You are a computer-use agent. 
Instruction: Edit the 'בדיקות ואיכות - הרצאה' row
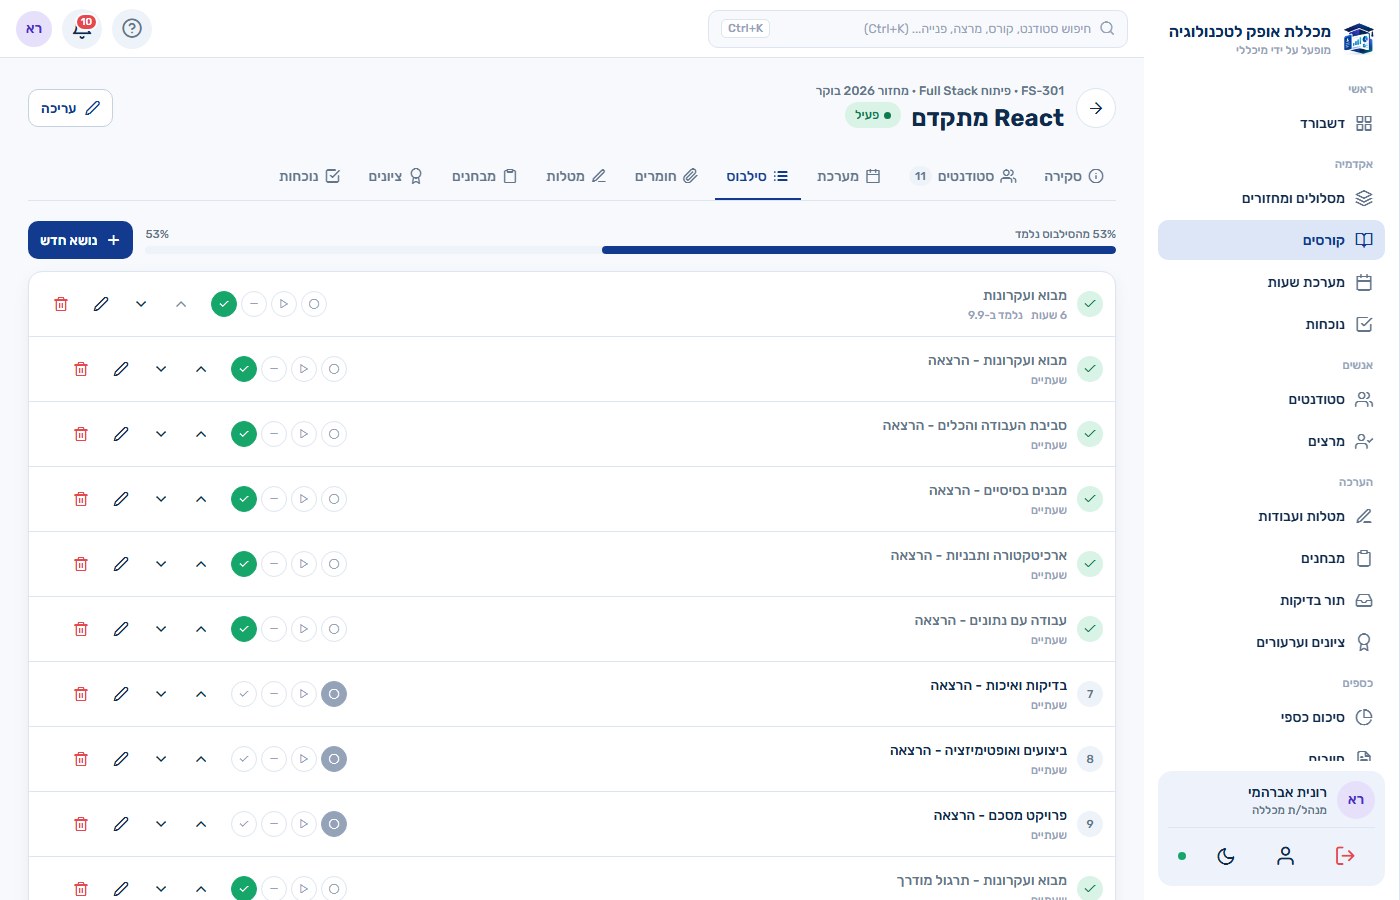point(121,694)
